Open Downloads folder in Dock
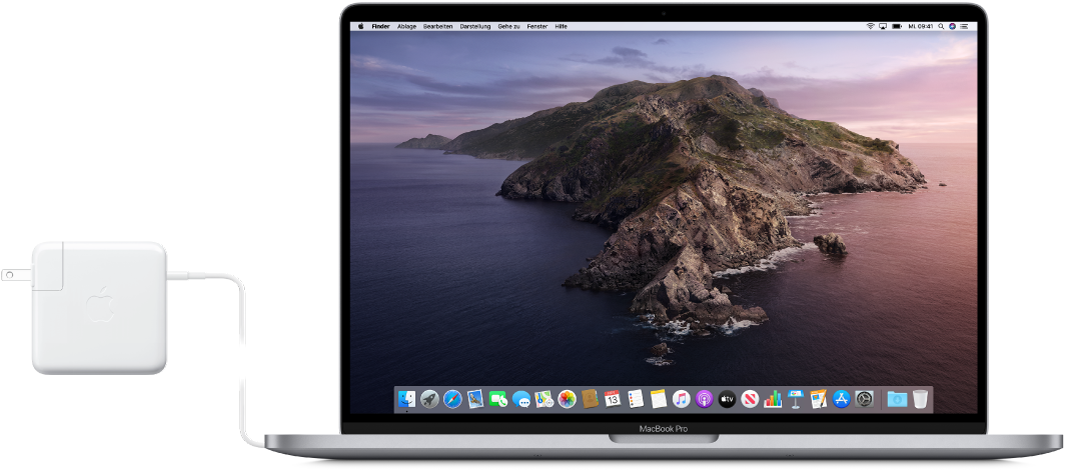 [x=897, y=399]
